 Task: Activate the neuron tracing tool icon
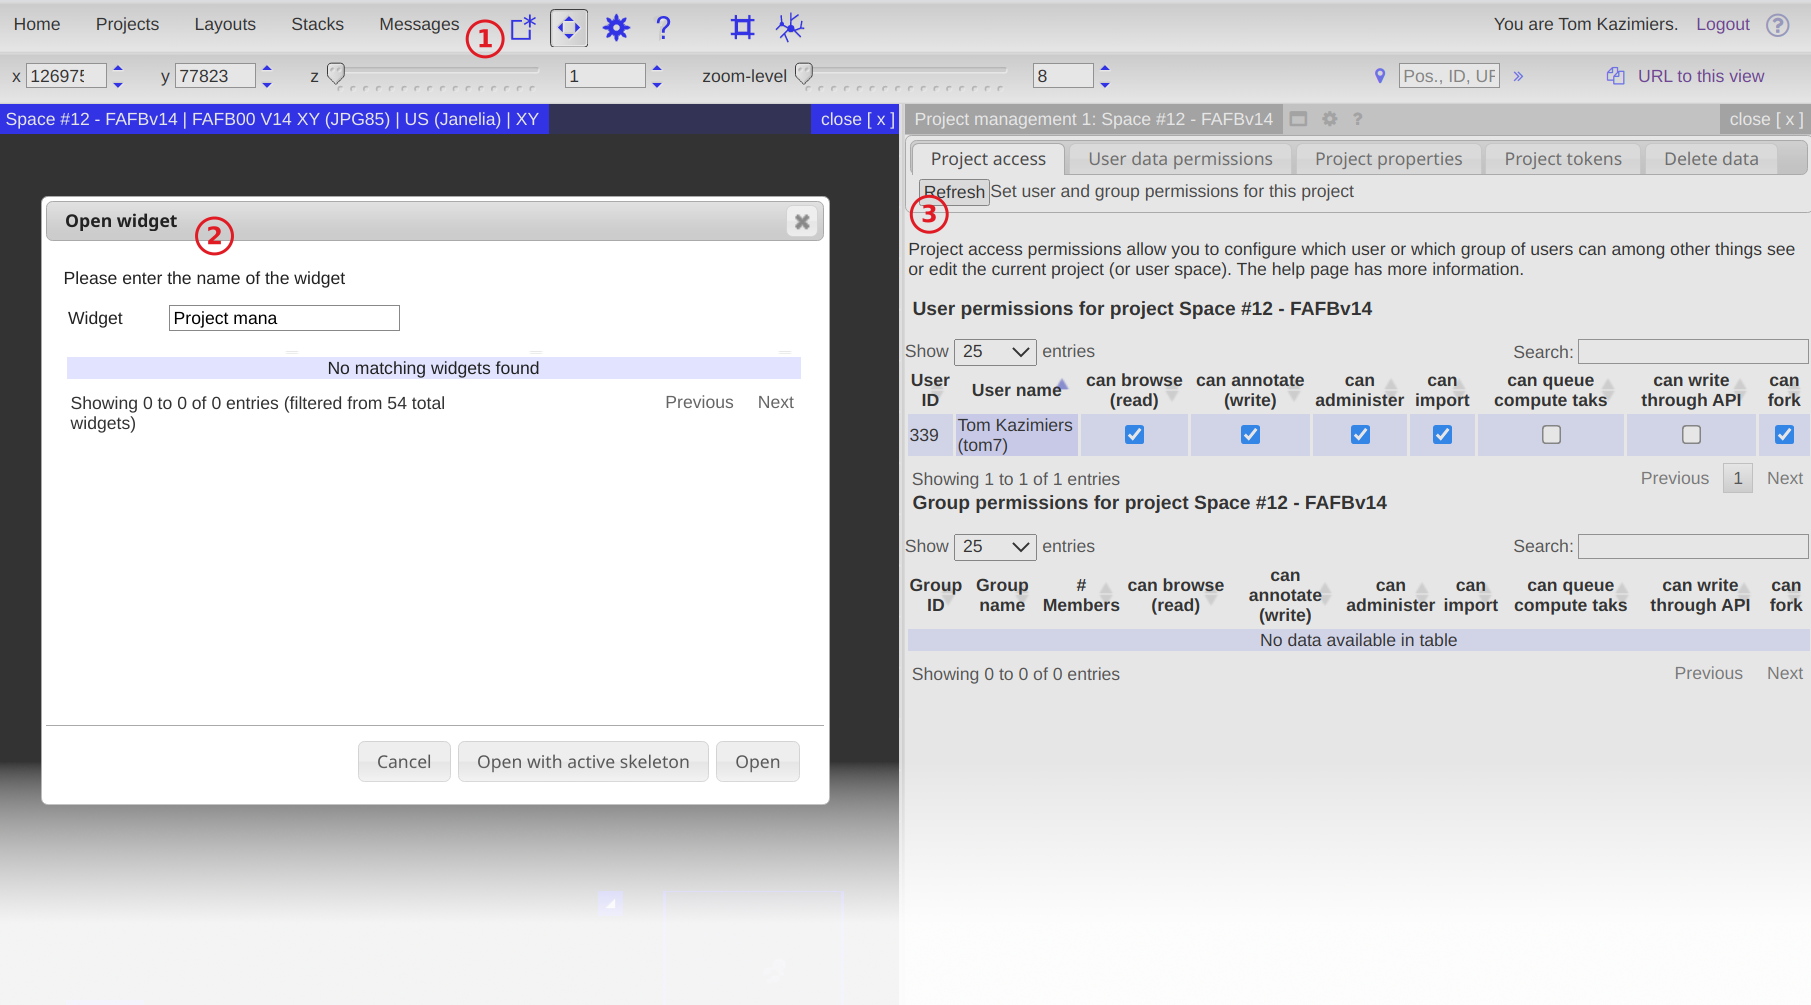(790, 27)
